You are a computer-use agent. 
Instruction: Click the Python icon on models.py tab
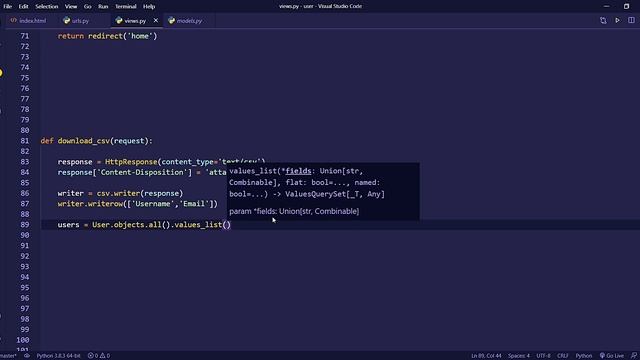(x=171, y=20)
